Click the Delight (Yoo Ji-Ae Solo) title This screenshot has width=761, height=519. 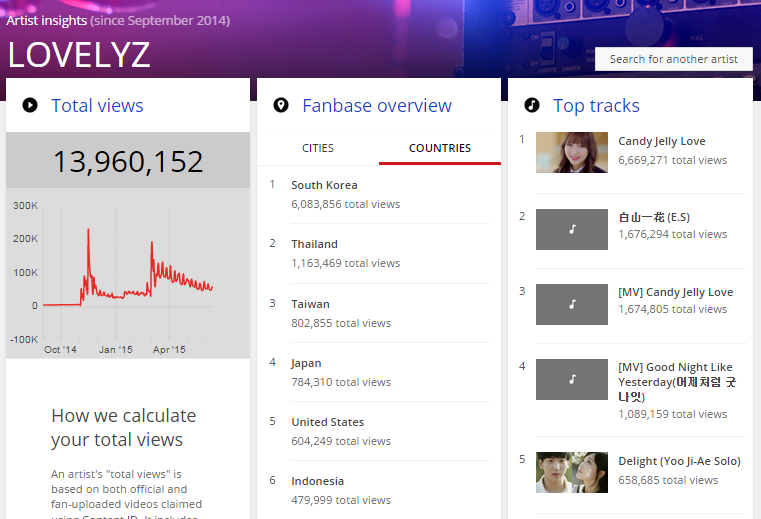[x=679, y=461]
